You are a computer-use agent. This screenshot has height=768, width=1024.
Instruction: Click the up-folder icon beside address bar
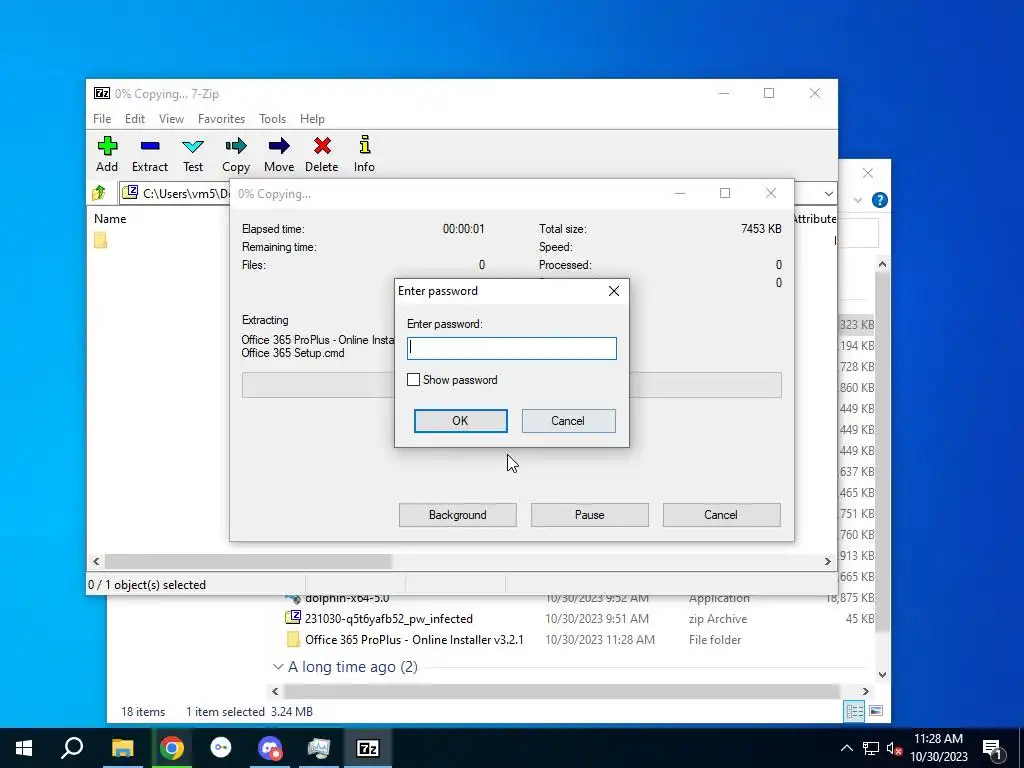coord(99,193)
